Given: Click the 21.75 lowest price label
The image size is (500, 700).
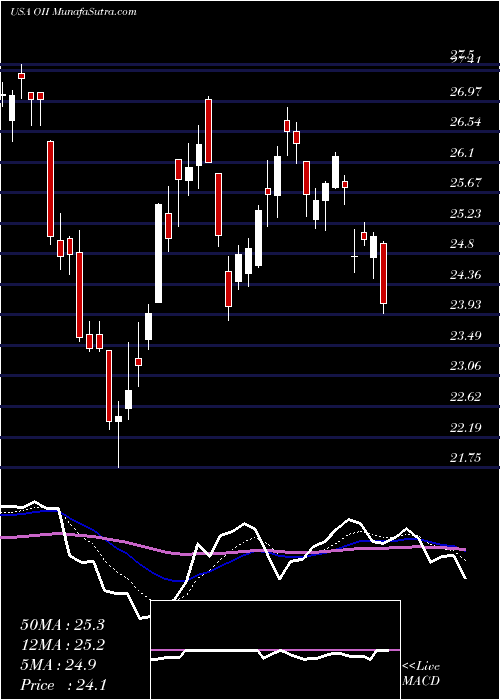Looking at the screenshot, I should [466, 458].
